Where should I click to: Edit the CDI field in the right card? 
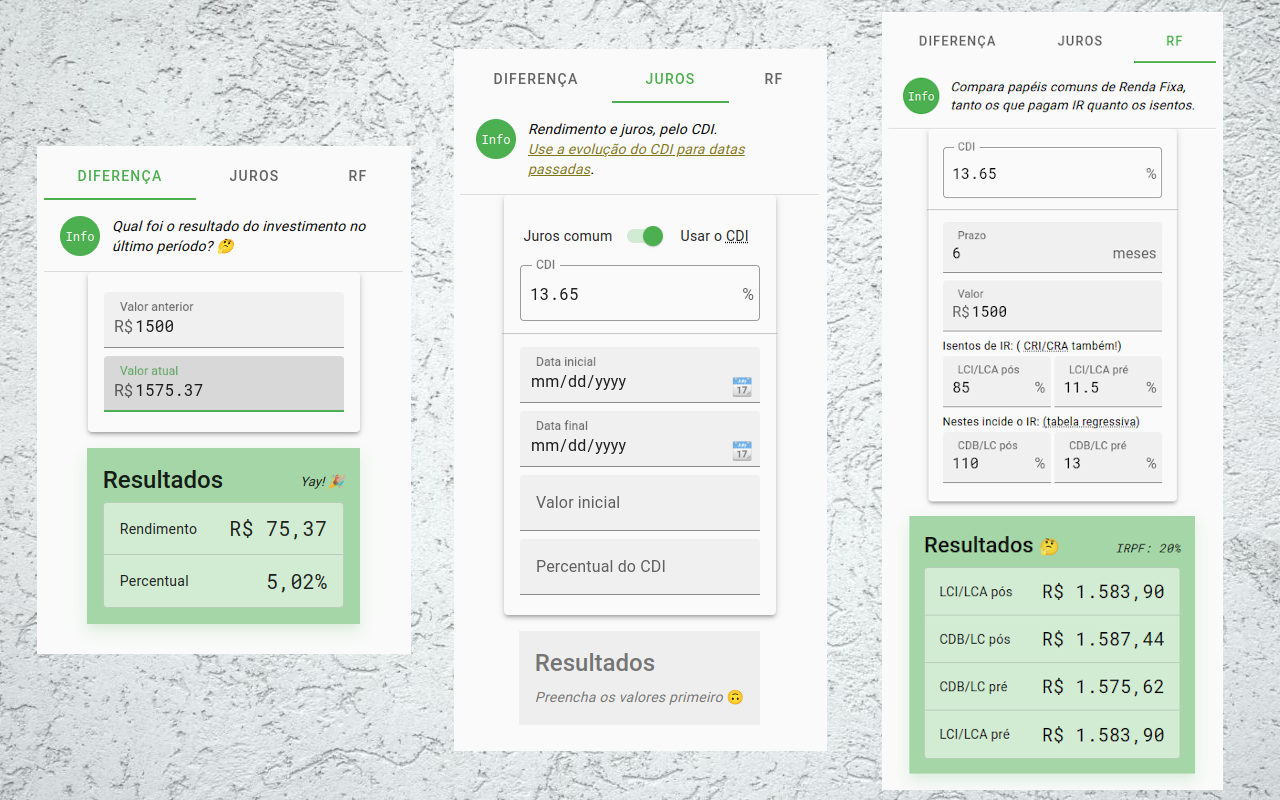click(x=1052, y=173)
